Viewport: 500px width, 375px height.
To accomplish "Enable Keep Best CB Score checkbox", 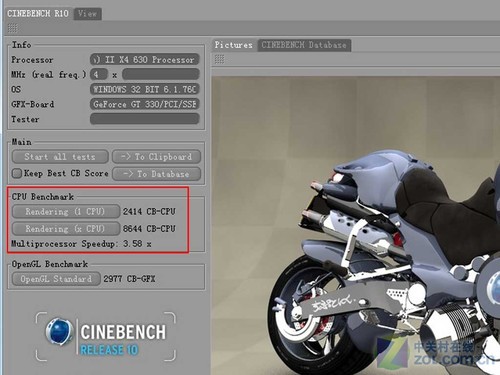I will [x=17, y=173].
